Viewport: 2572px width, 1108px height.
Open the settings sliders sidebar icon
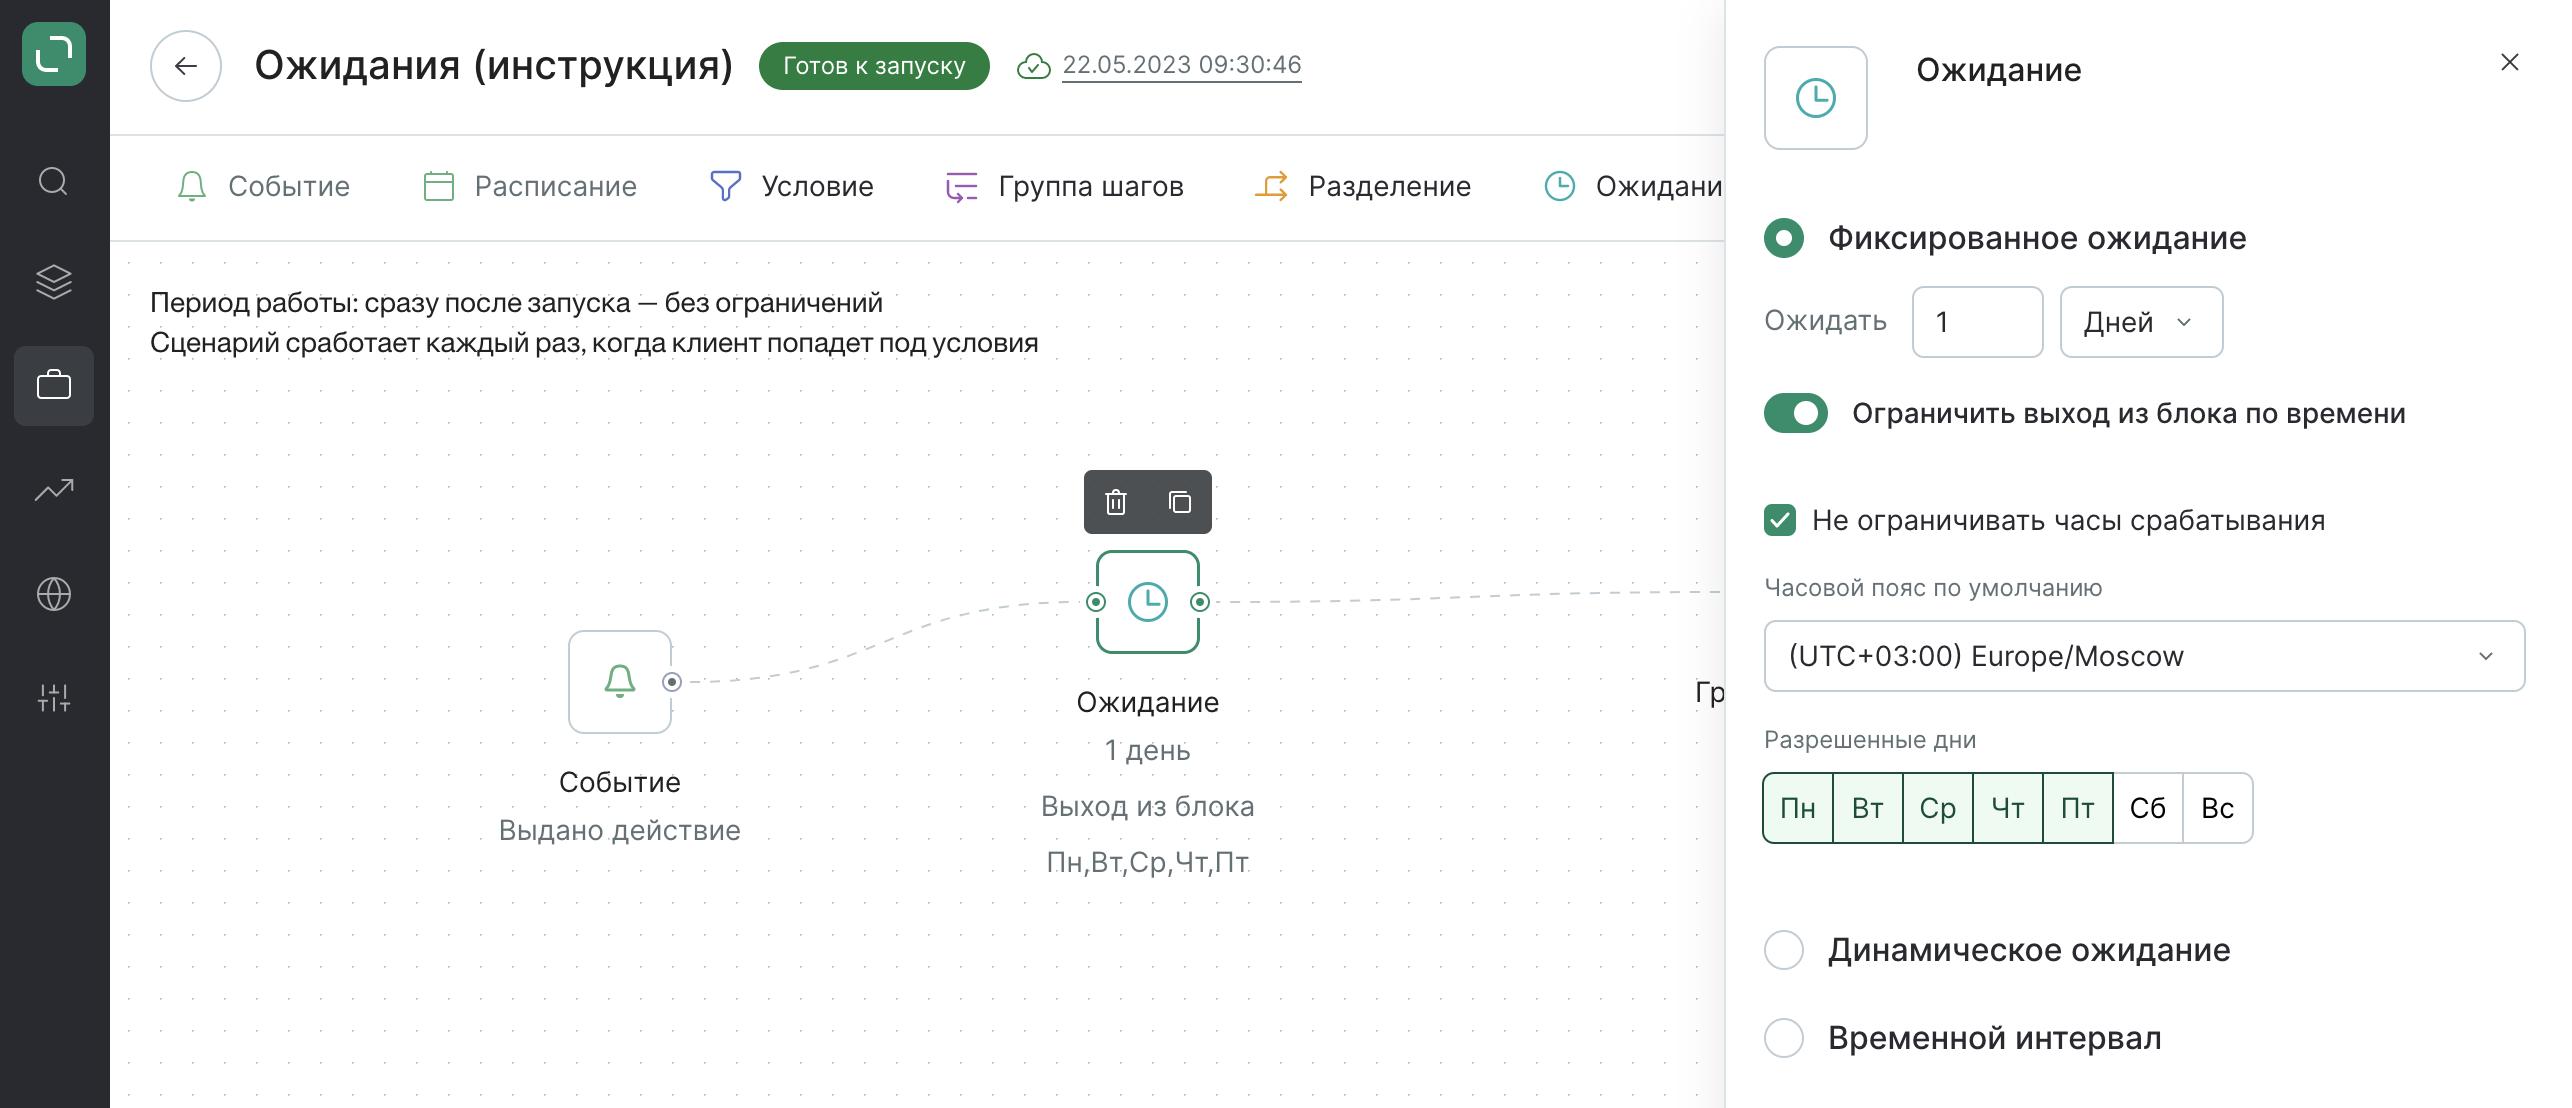coord(54,698)
